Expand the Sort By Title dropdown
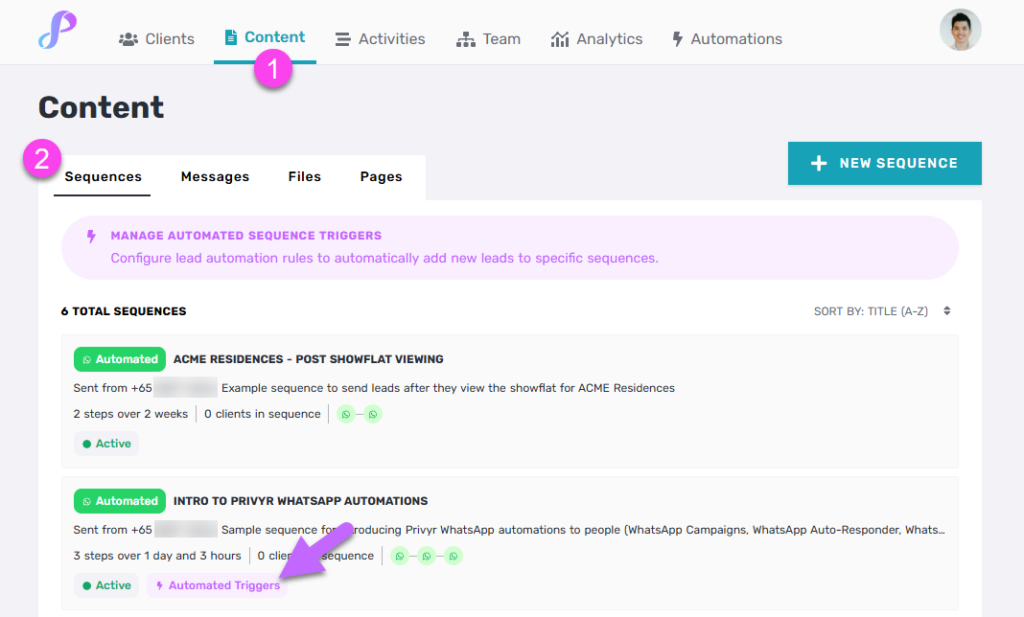 pyautogui.click(x=882, y=312)
